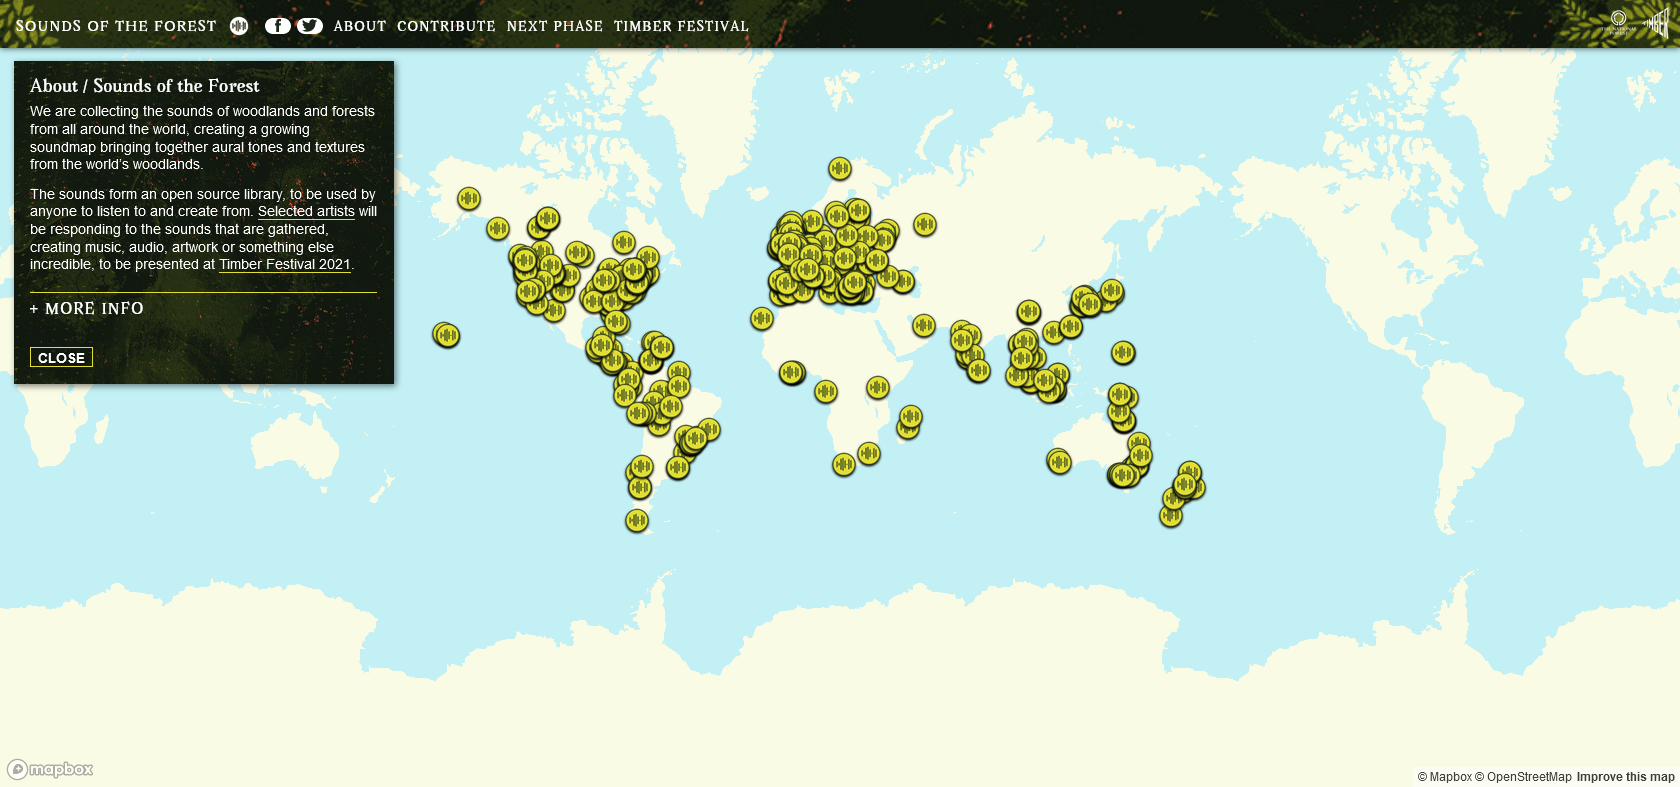Play the southernmost South America sound marker
Viewport: 1680px width, 787px height.
pyautogui.click(x=637, y=520)
